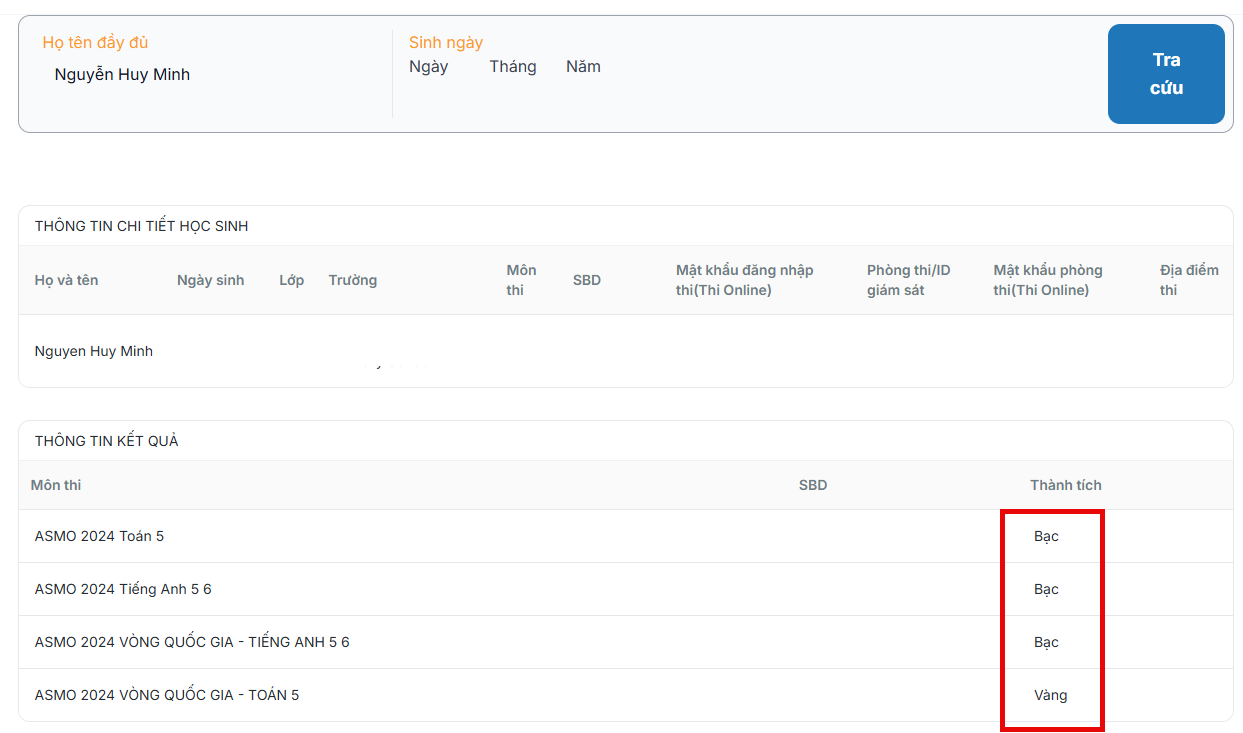Click the Địa điểm thi column header
This screenshot has width=1243, height=733.
[x=1189, y=280]
